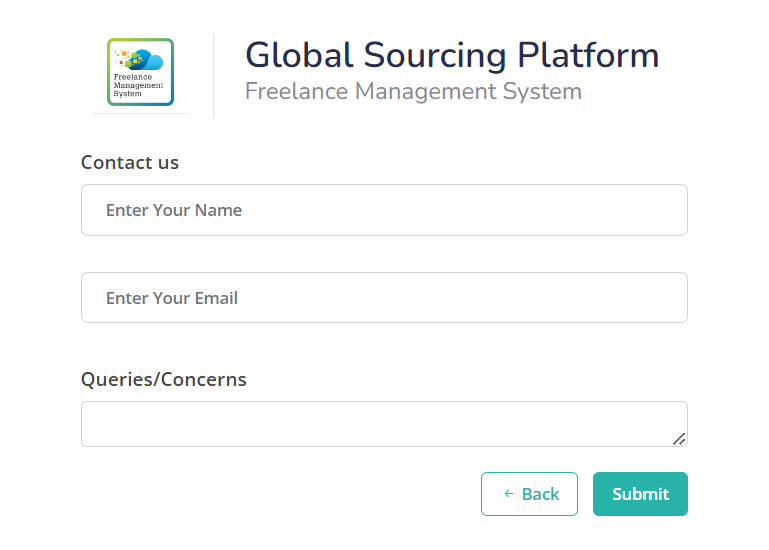The height and width of the screenshot is (550, 769).
Task: Click the Contact us heading
Action: point(130,162)
